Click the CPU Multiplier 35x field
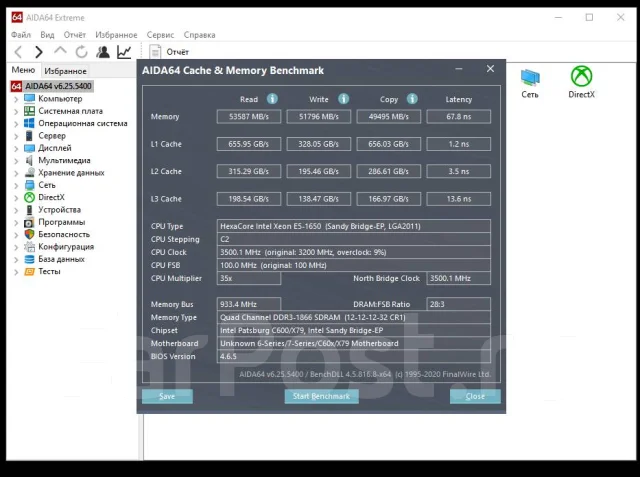Image resolution: width=640 pixels, height=477 pixels. click(x=249, y=278)
